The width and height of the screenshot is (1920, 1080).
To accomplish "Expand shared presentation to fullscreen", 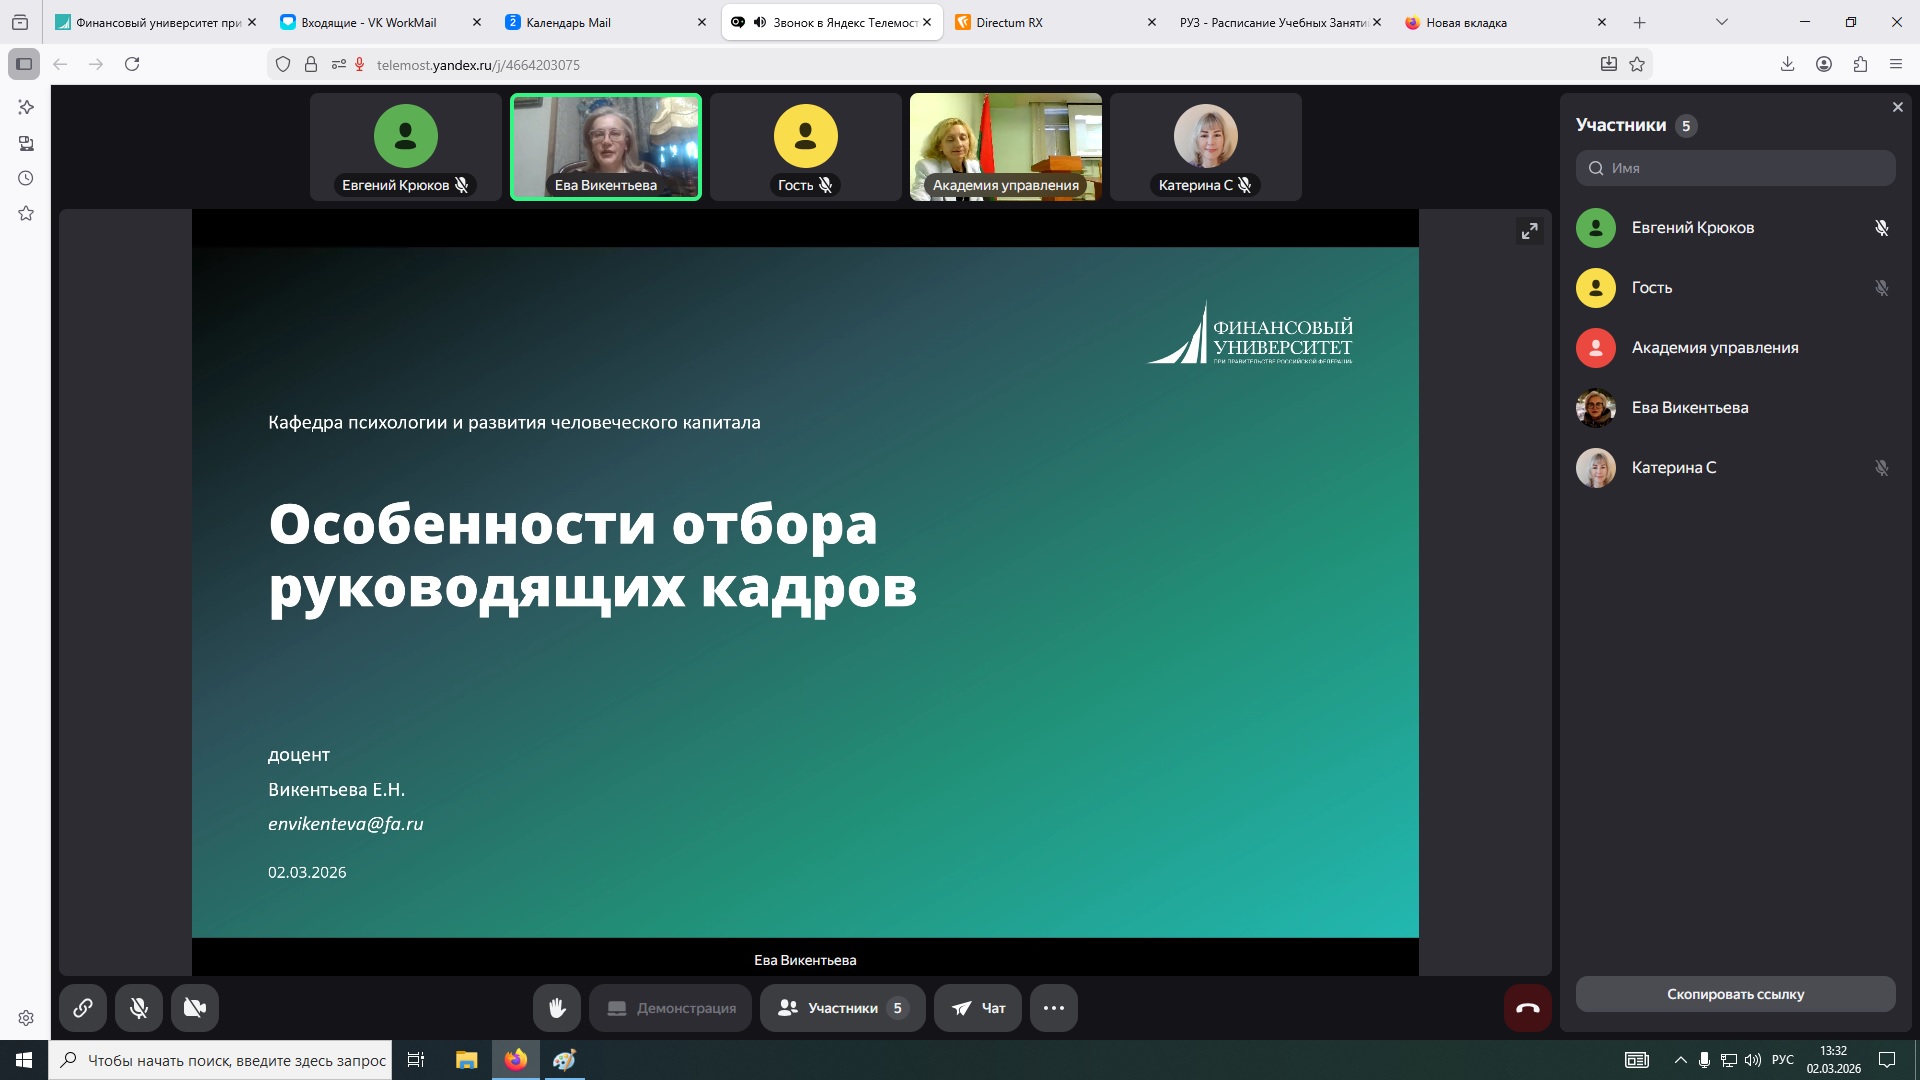I will tap(1529, 231).
